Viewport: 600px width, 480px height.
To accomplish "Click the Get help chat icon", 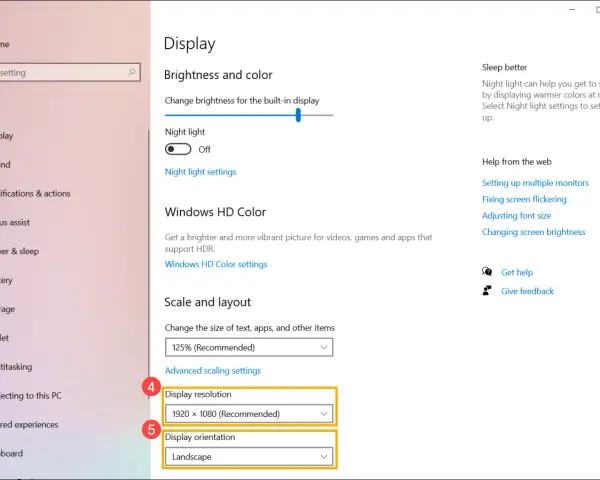I will coord(487,272).
